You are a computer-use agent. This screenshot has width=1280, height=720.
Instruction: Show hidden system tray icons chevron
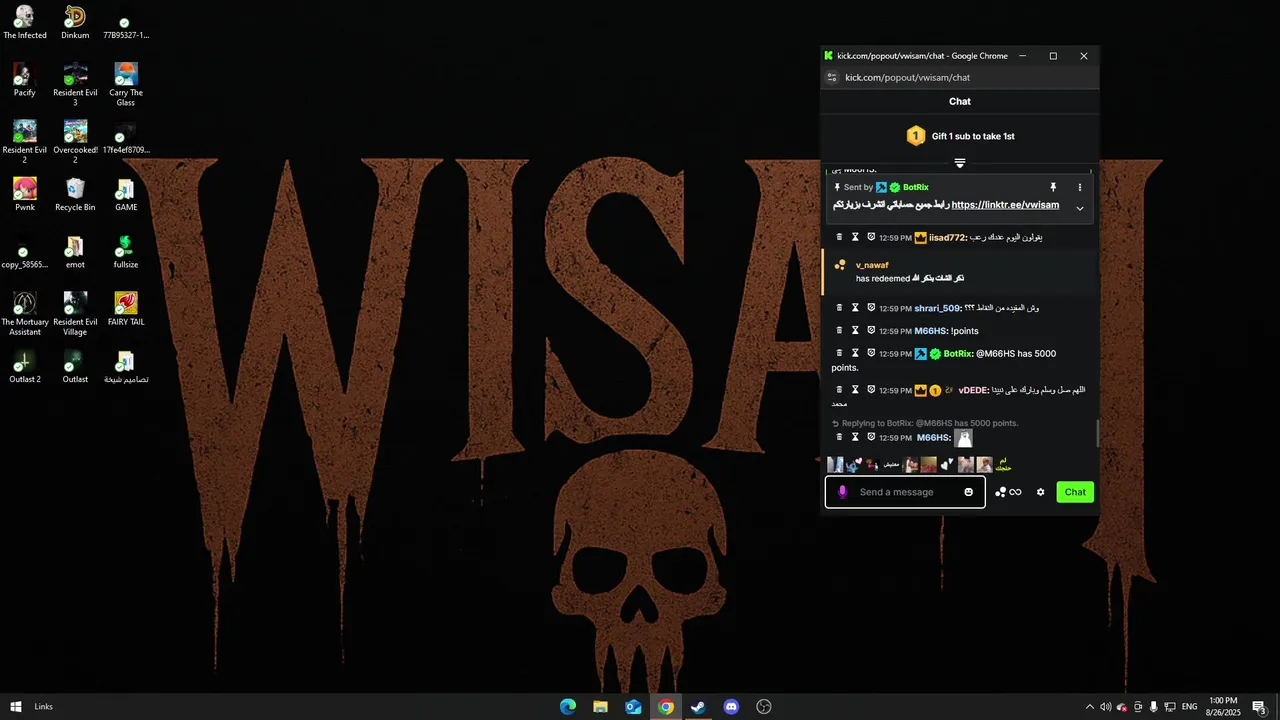click(1090, 707)
